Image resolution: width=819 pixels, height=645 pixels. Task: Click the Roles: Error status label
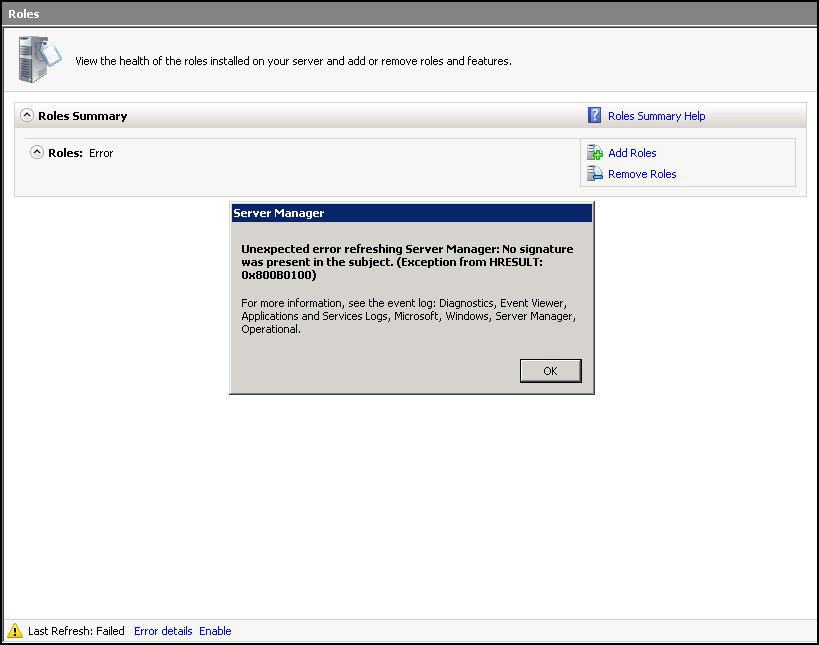(x=80, y=153)
